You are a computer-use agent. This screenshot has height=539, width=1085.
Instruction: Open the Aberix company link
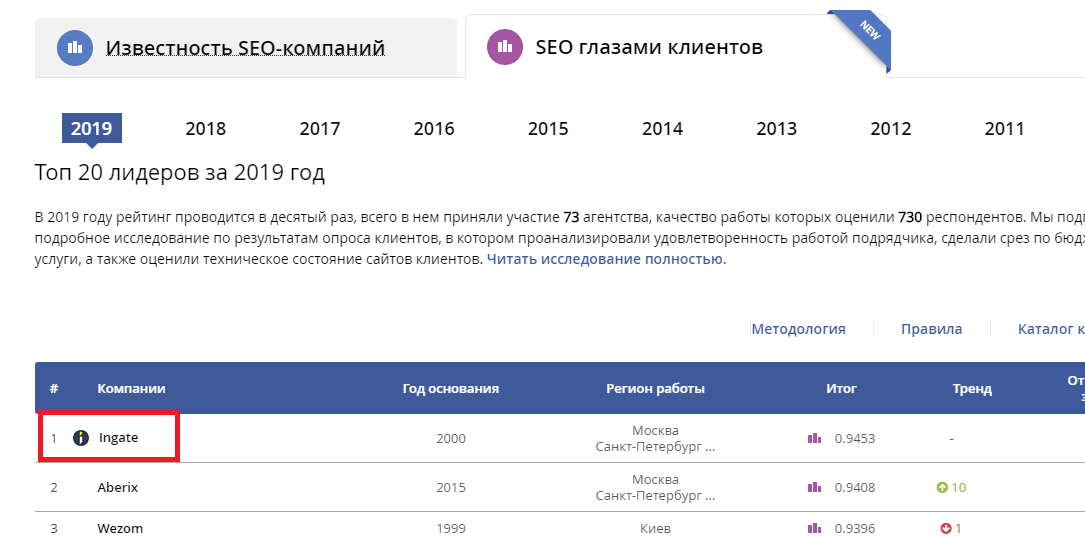click(x=117, y=488)
